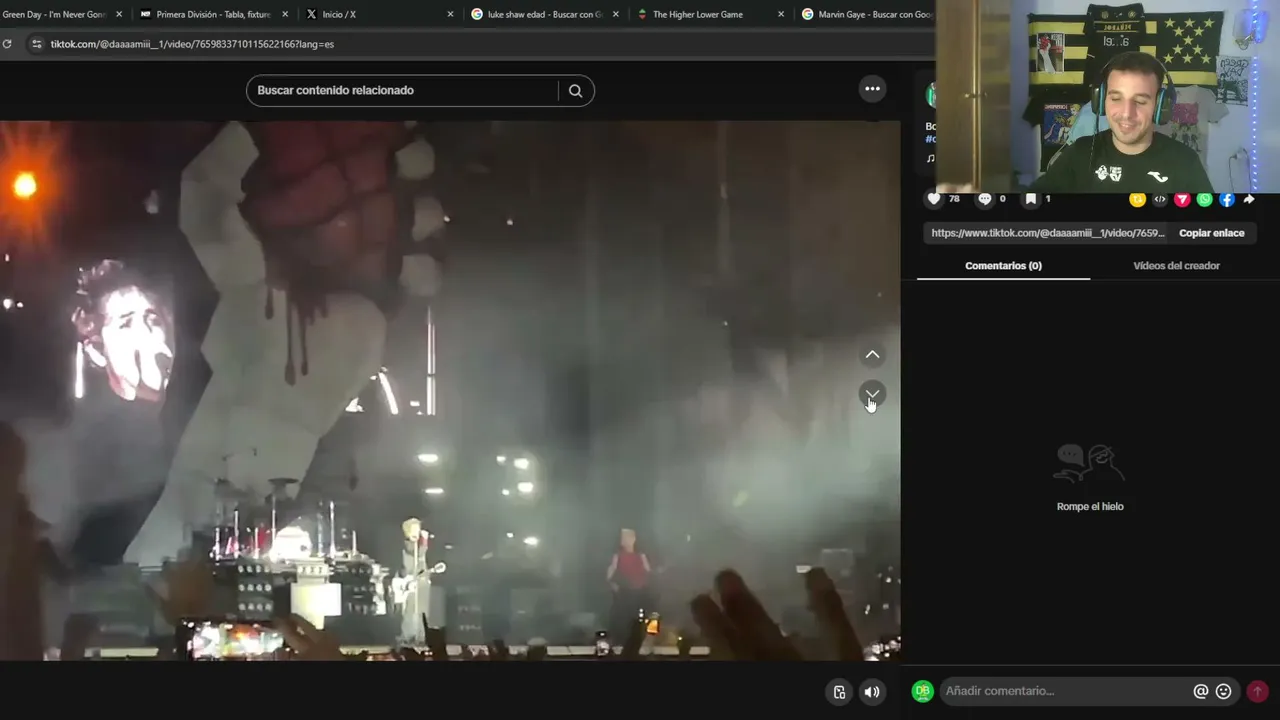Screen dimensions: 1280x720
Task: Switch to the Vídeos del creador tab
Action: [x=1176, y=266]
